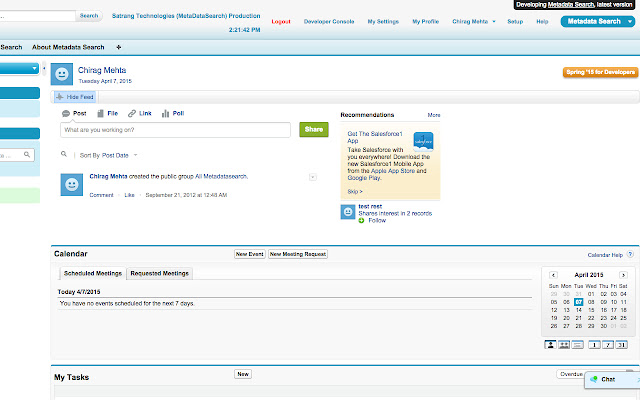Click the green Share button
640x400 pixels.
(313, 129)
